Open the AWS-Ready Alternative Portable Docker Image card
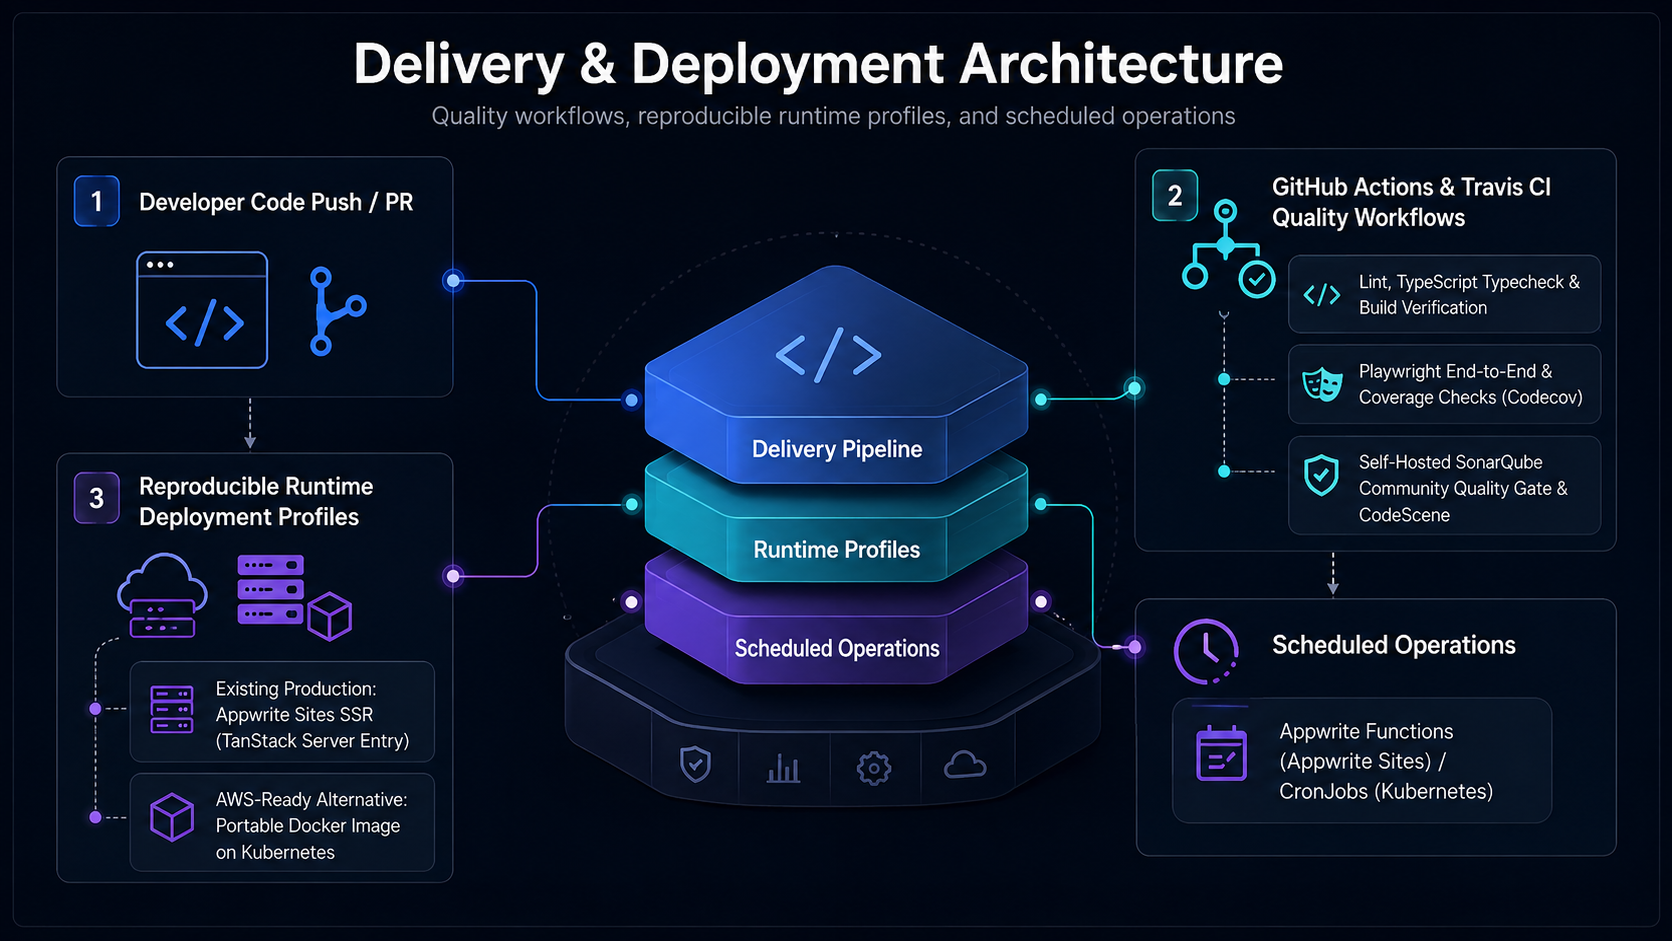 click(x=282, y=822)
